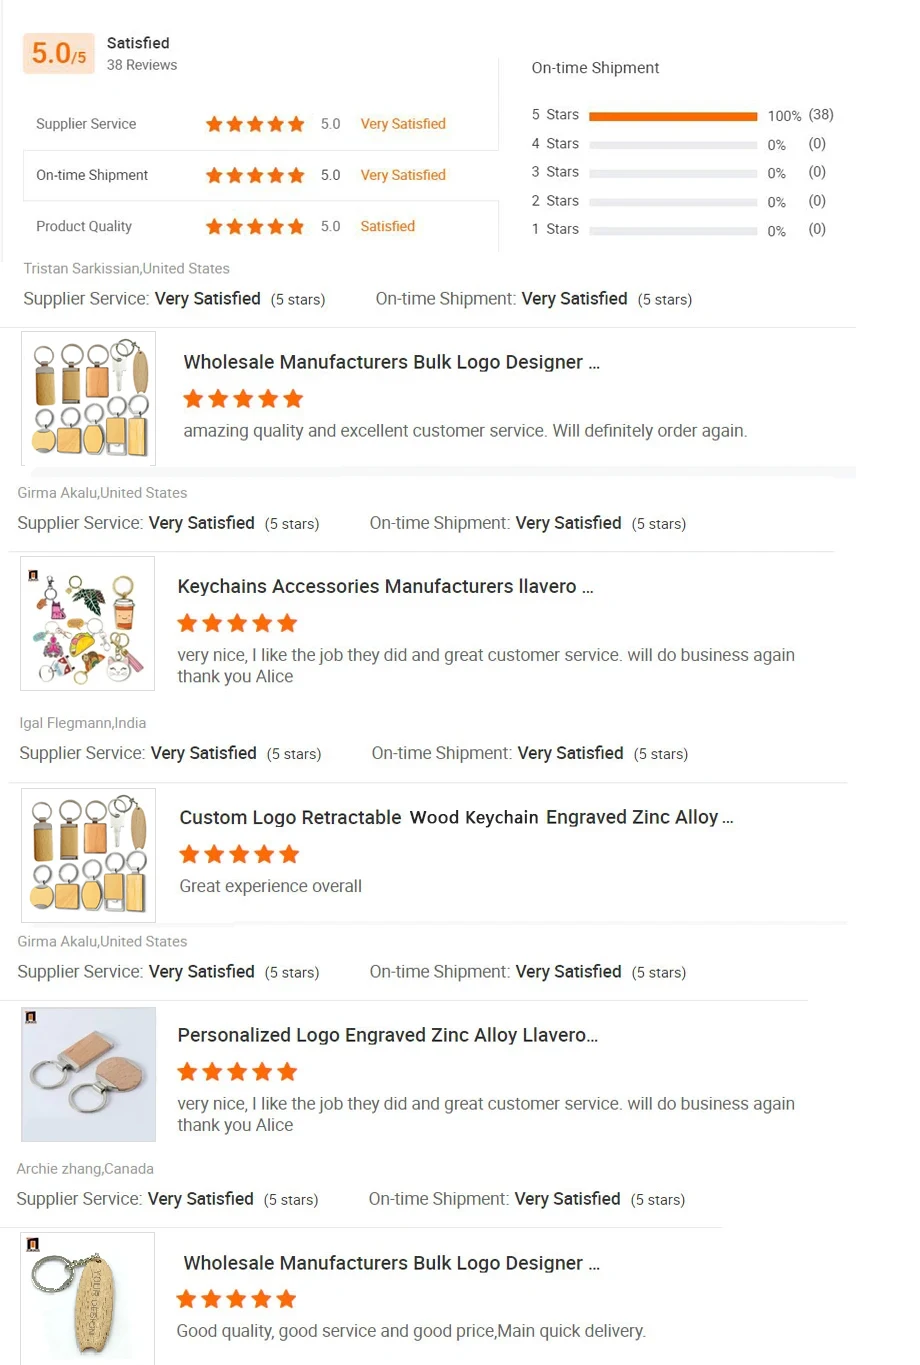Image resolution: width=920 pixels, height=1365 pixels.
Task: Click the 5.0/5 overall score badge
Action: 58,53
